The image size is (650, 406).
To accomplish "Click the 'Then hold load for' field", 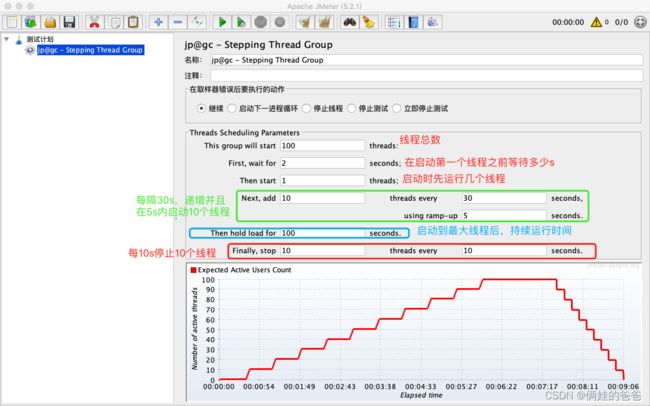I will pos(322,233).
